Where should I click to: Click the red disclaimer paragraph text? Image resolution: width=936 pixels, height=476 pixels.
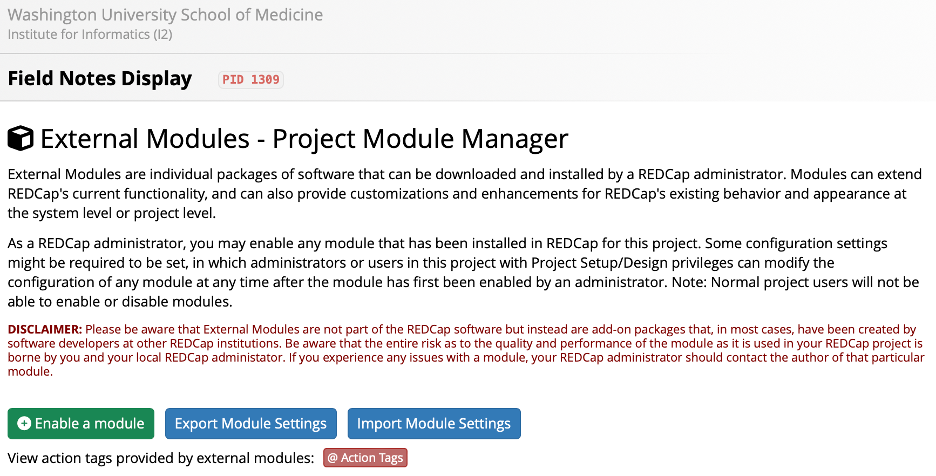tap(466, 351)
